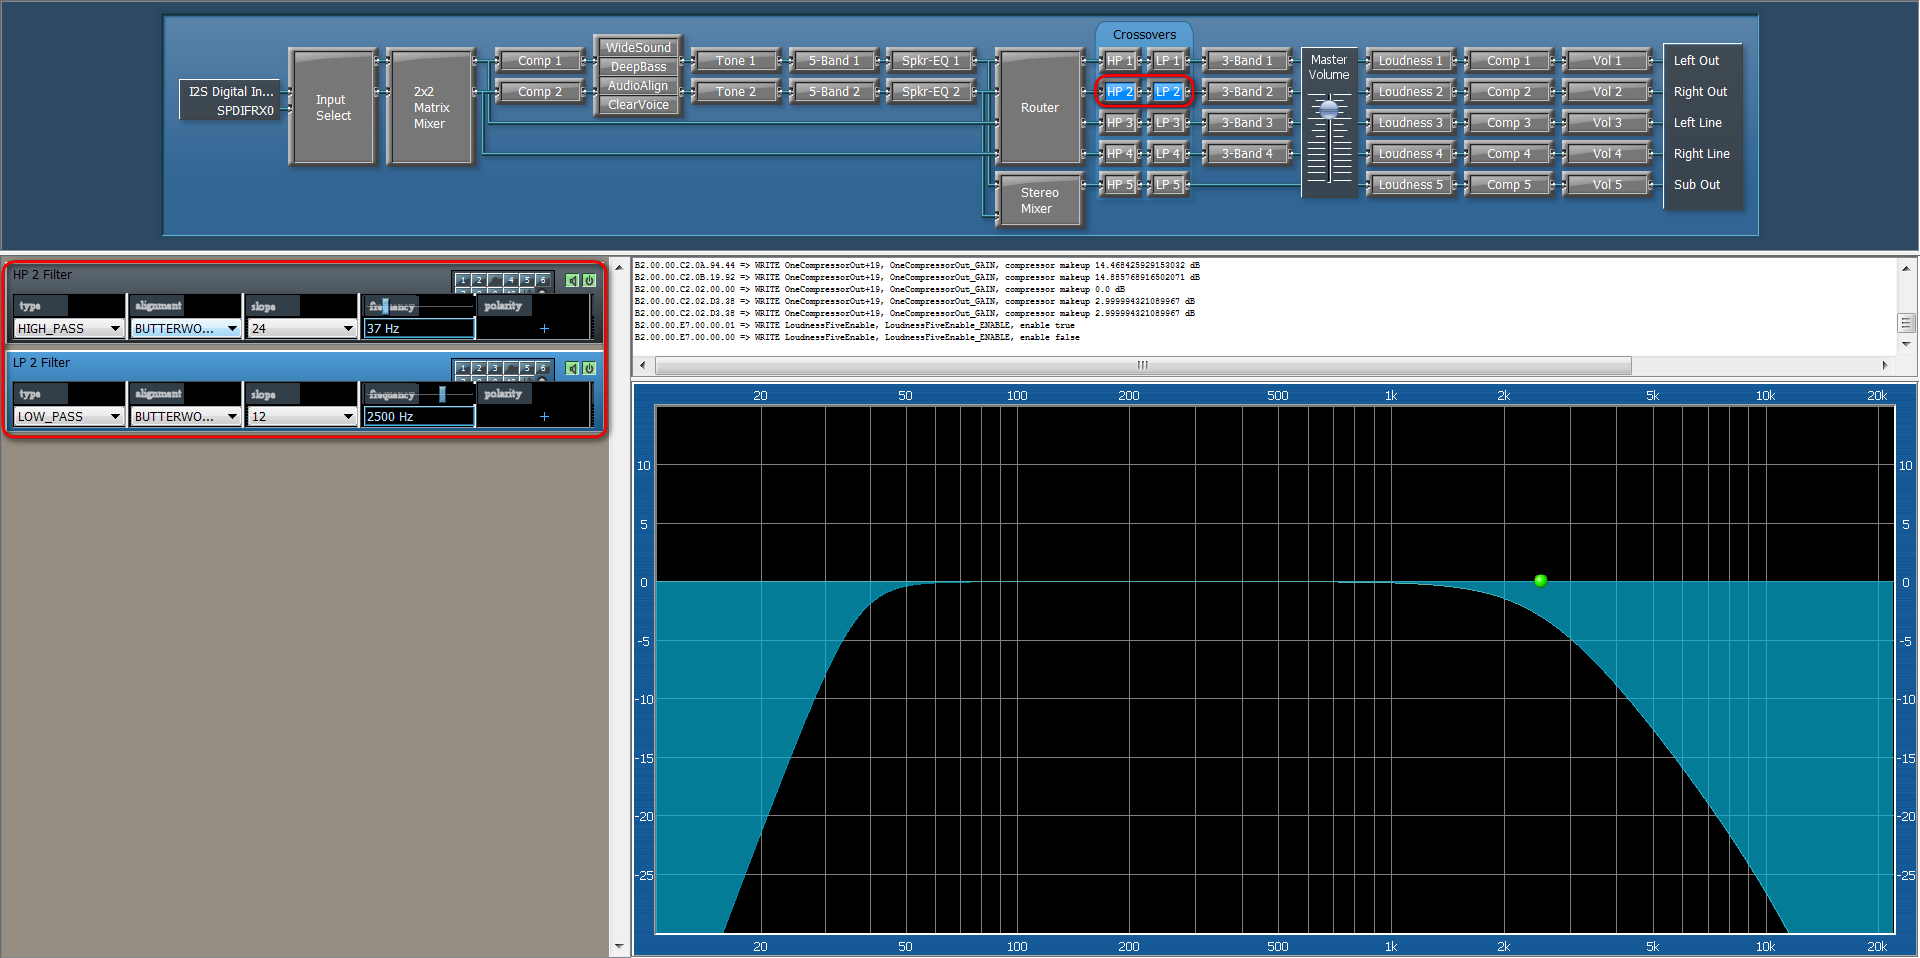This screenshot has height=958, width=1920.
Task: Open the 2x2 Matrix Mixer block
Action: point(431,108)
